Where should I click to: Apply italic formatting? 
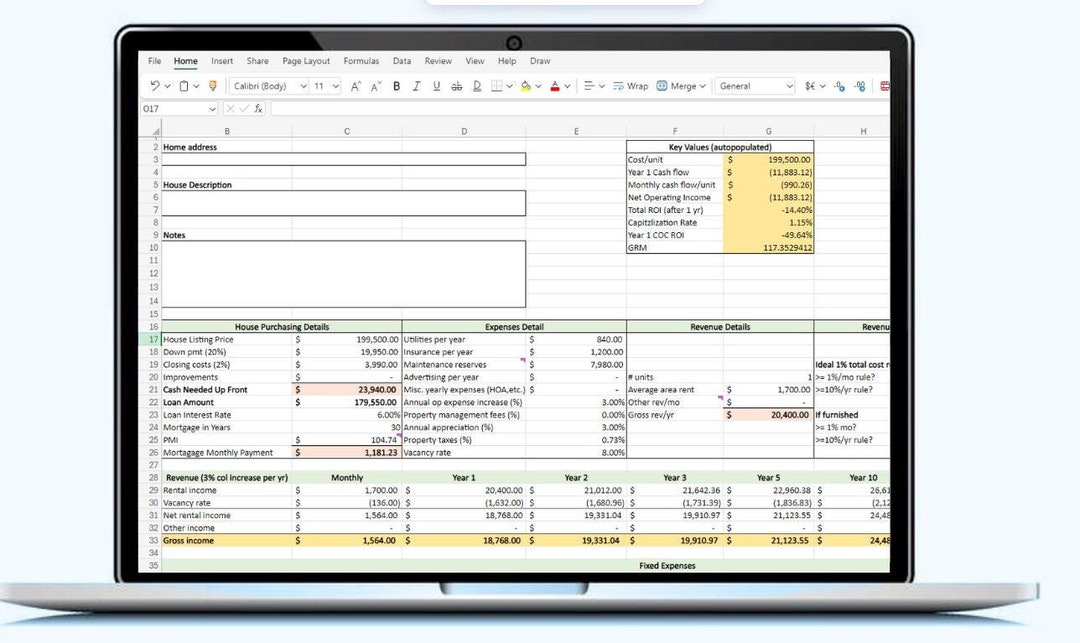pos(415,87)
